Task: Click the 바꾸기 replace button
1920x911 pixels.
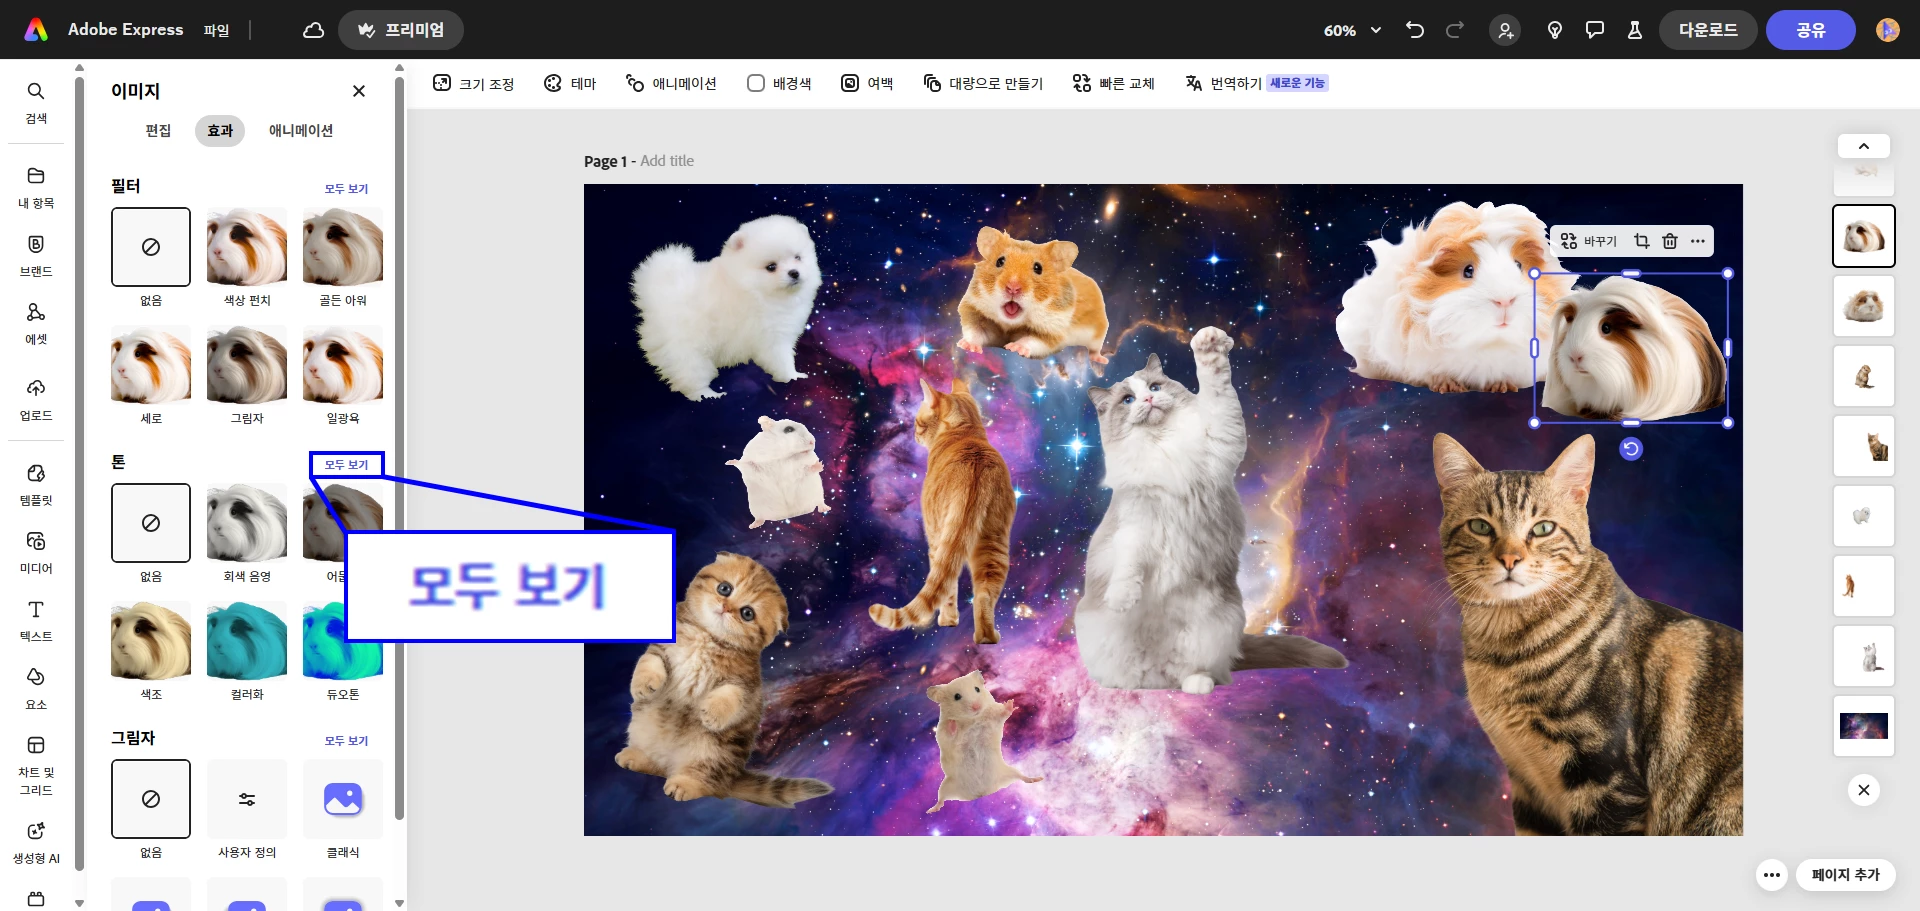Action: [1588, 241]
